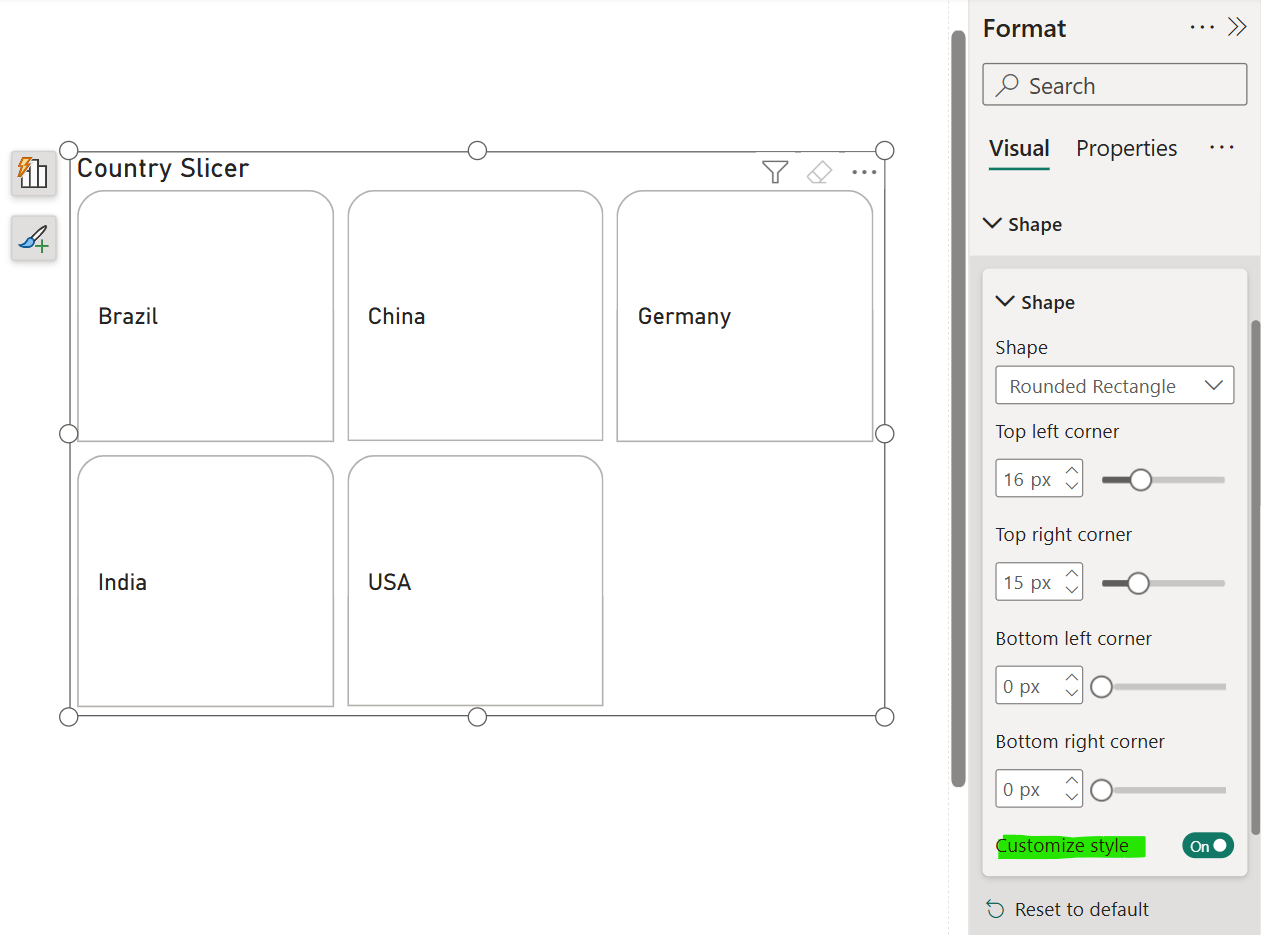Screen dimensions: 1261x935
Task: Click the Analyze visual icon on the left
Action: tap(33, 173)
